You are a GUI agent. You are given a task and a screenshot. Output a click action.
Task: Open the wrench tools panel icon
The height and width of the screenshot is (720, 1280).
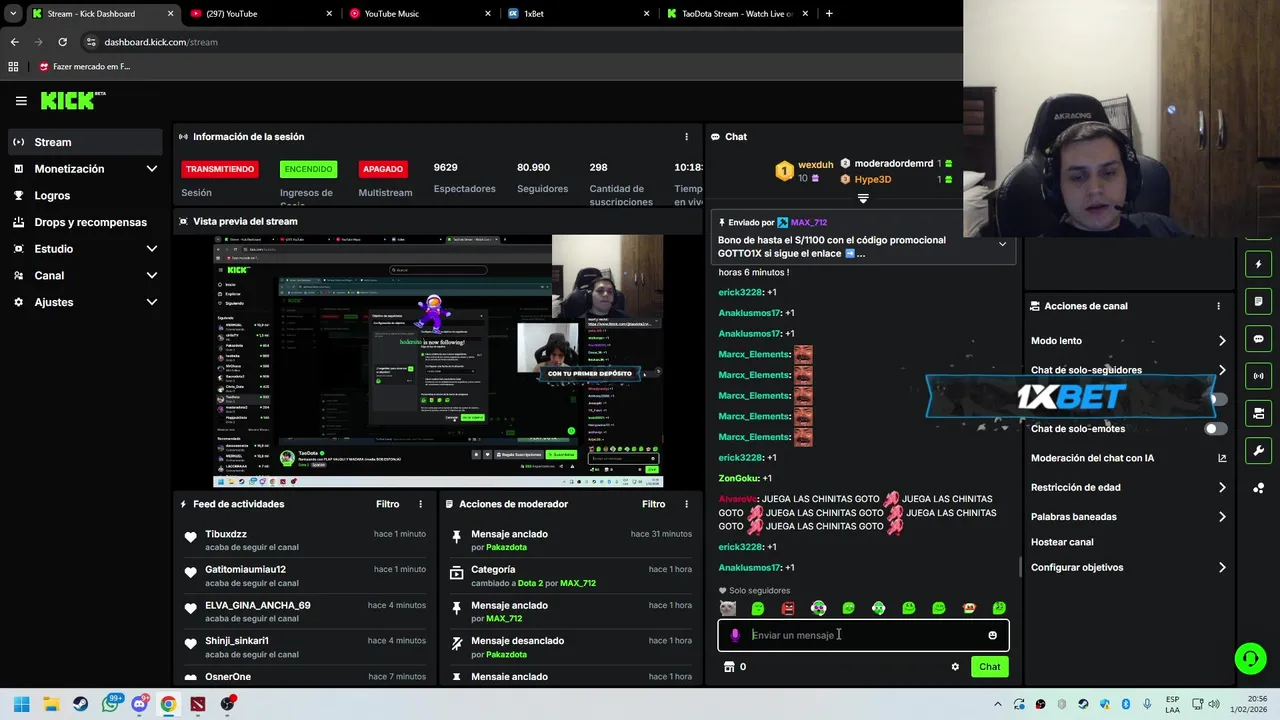[x=1259, y=450]
